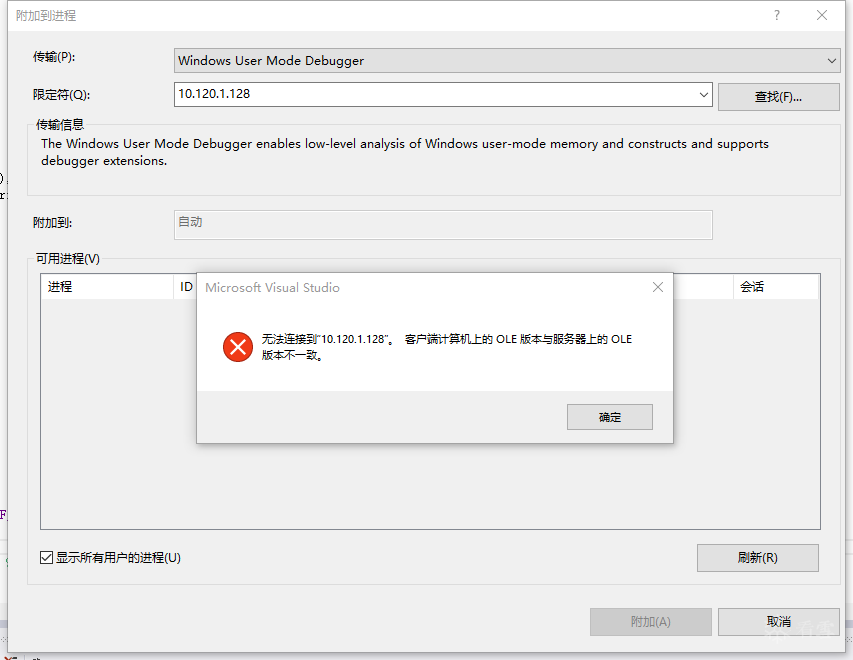The width and height of the screenshot is (853, 660).
Task: Expand the 限定符(Q) combo box arrow
Action: coord(703,95)
